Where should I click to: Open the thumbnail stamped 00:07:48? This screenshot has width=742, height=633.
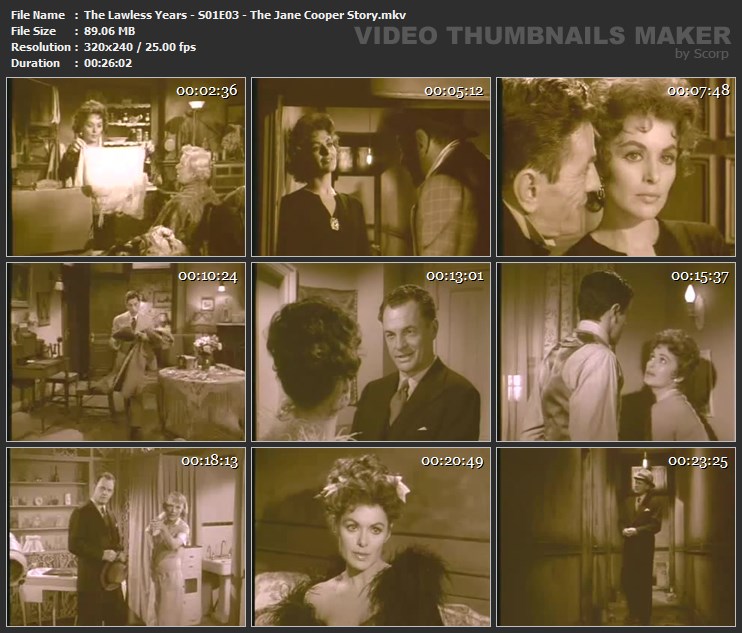pos(616,167)
